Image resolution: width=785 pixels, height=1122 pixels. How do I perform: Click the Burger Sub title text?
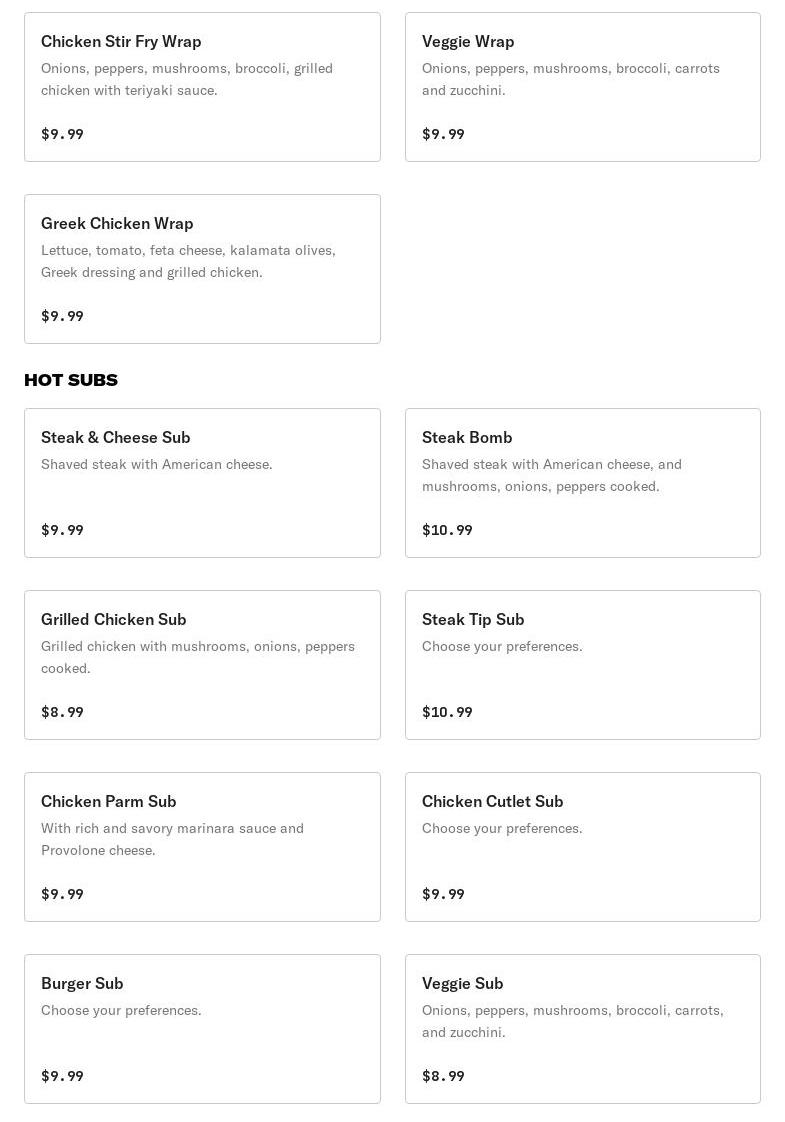82,983
